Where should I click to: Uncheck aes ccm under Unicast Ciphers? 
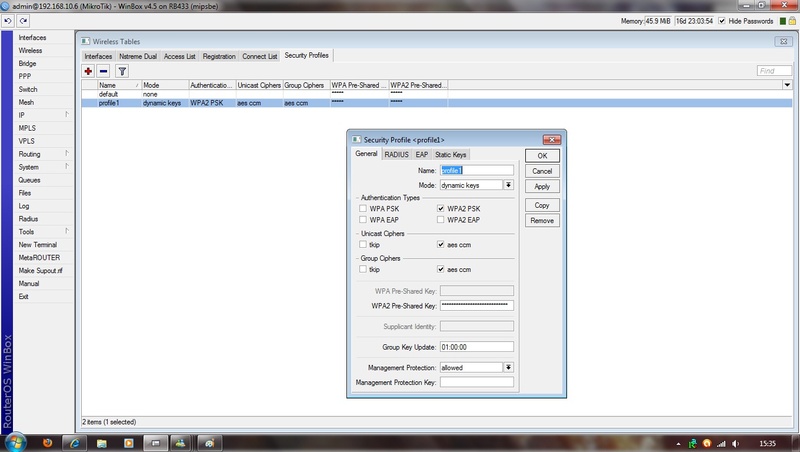pyautogui.click(x=440, y=244)
